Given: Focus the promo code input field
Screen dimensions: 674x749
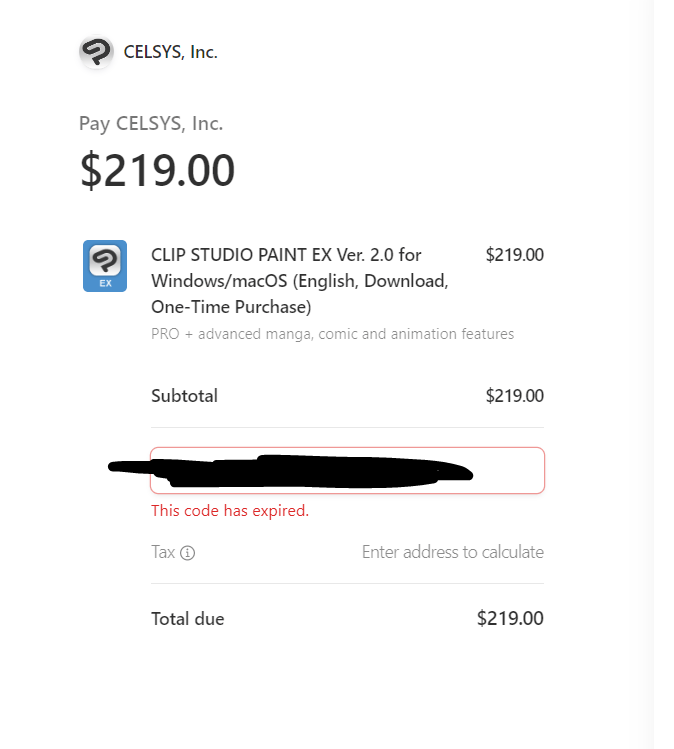Looking at the screenshot, I should pos(510,470).
